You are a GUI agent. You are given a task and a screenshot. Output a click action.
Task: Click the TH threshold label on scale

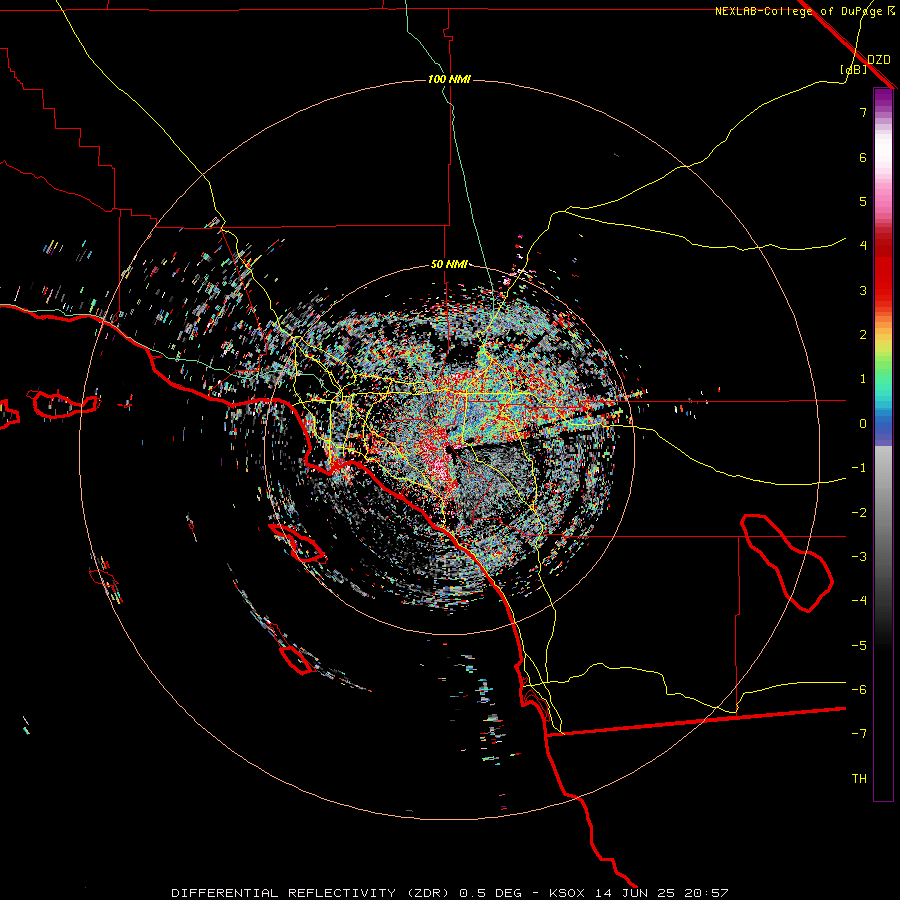pos(859,779)
